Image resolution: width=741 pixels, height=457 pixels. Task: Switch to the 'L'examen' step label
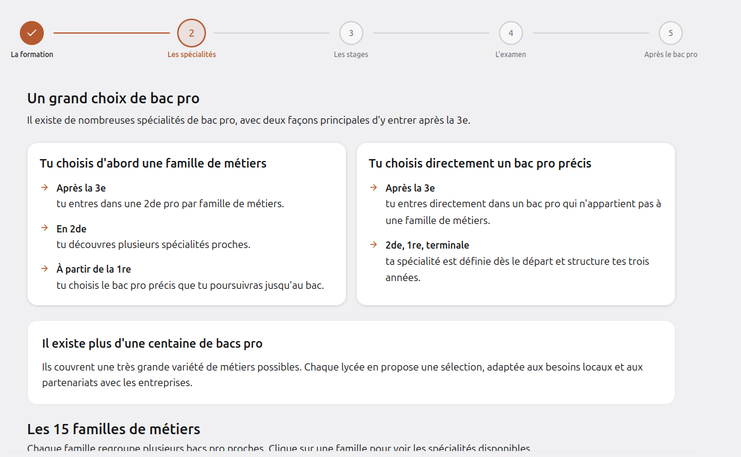(x=511, y=54)
